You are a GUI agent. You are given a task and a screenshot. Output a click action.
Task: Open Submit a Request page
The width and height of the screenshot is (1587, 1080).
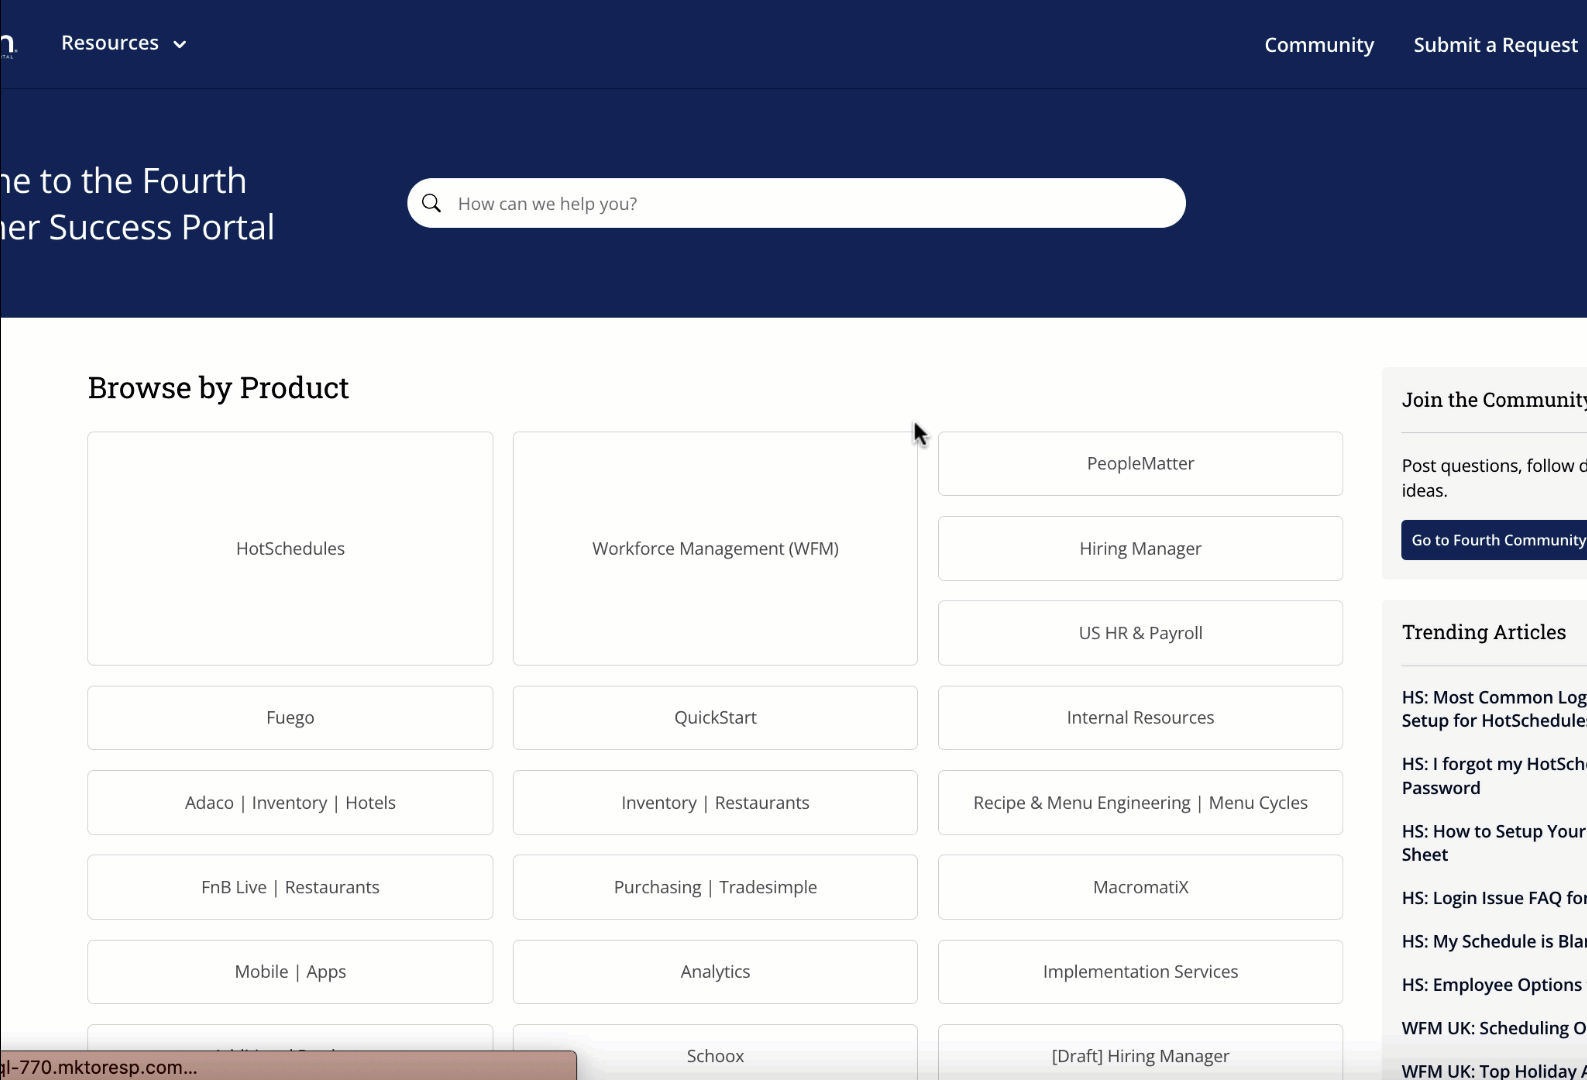[x=1495, y=45]
